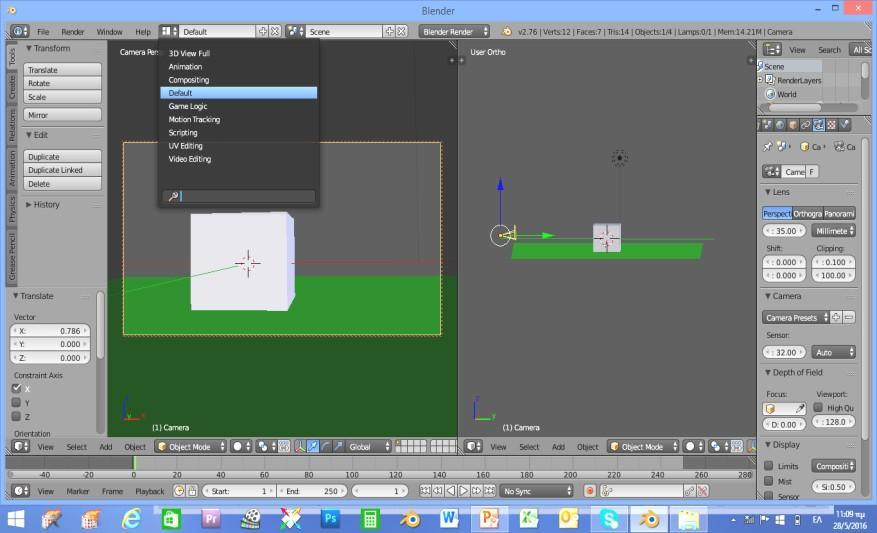Click End frame 250 field
877x533 pixels.
313,491
